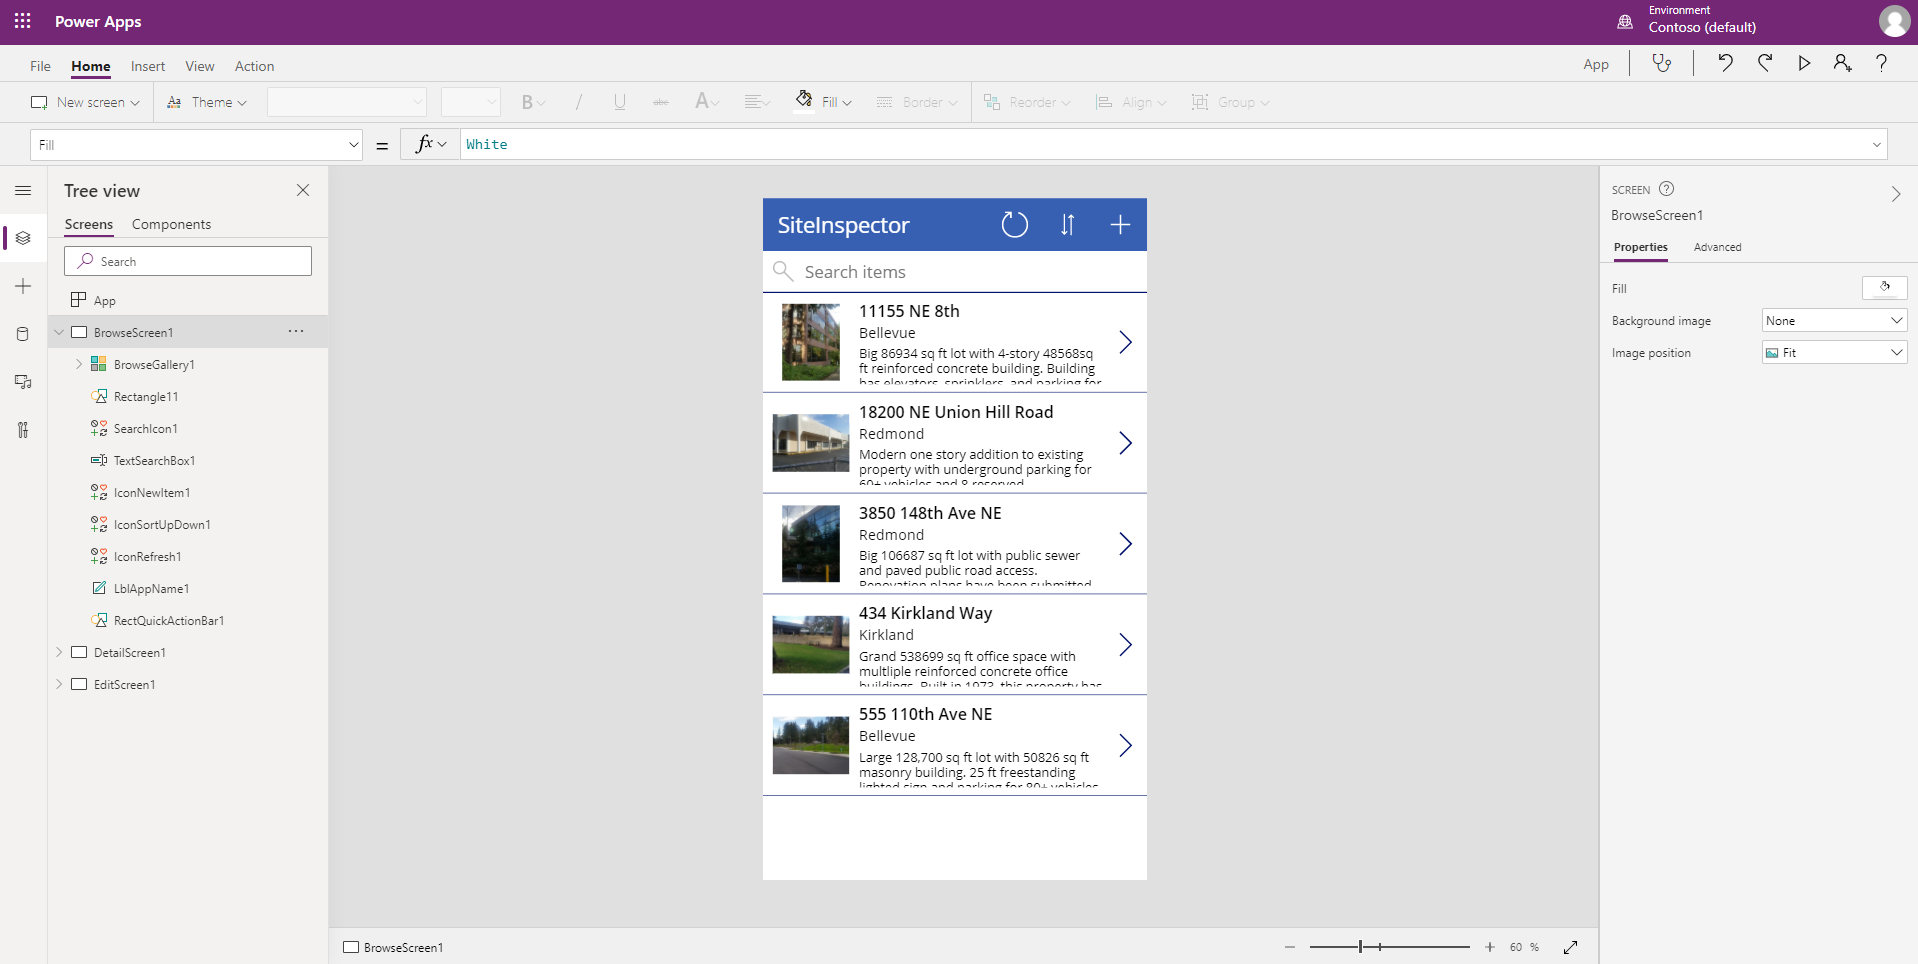This screenshot has width=1918, height=964.
Task: Toggle underline formatting
Action: pyautogui.click(x=619, y=101)
